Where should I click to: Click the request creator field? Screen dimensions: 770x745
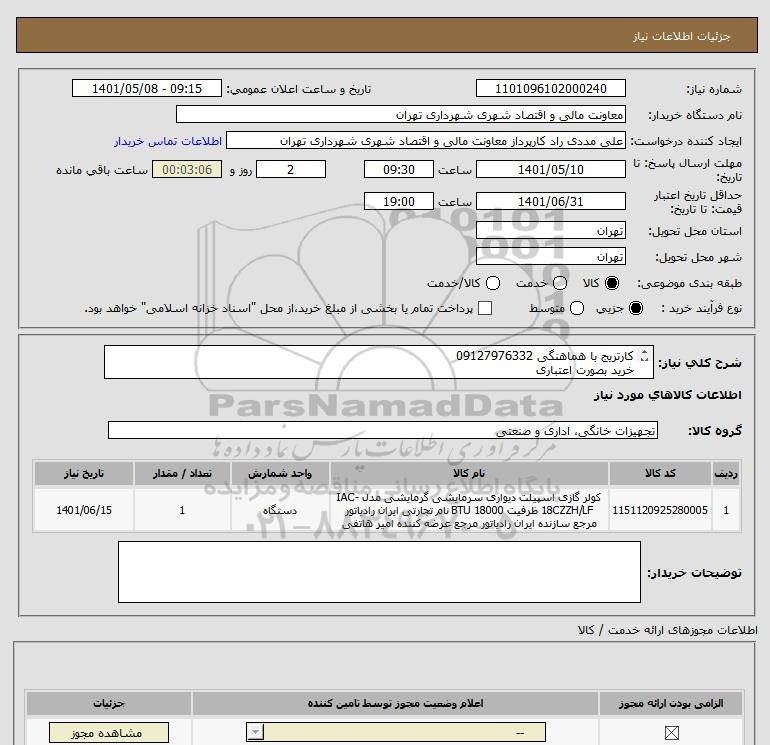(426, 141)
